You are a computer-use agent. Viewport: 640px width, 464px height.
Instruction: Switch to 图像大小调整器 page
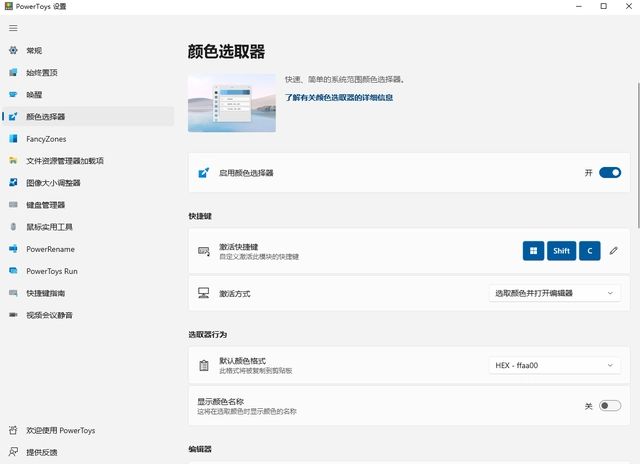click(88, 182)
